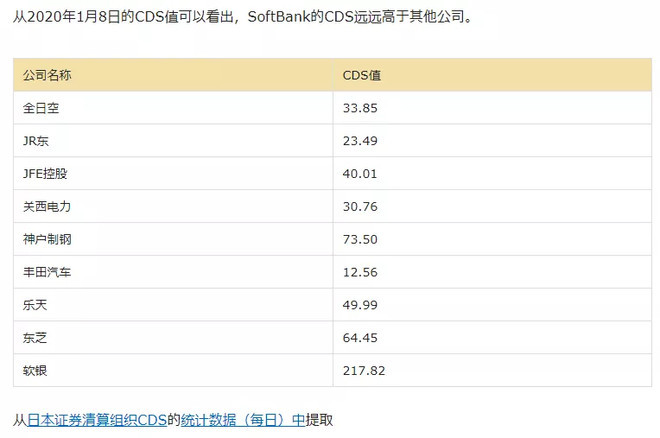The width and height of the screenshot is (660, 438).
Task: Select the 关西电力 company cell
Action: (x=47, y=206)
